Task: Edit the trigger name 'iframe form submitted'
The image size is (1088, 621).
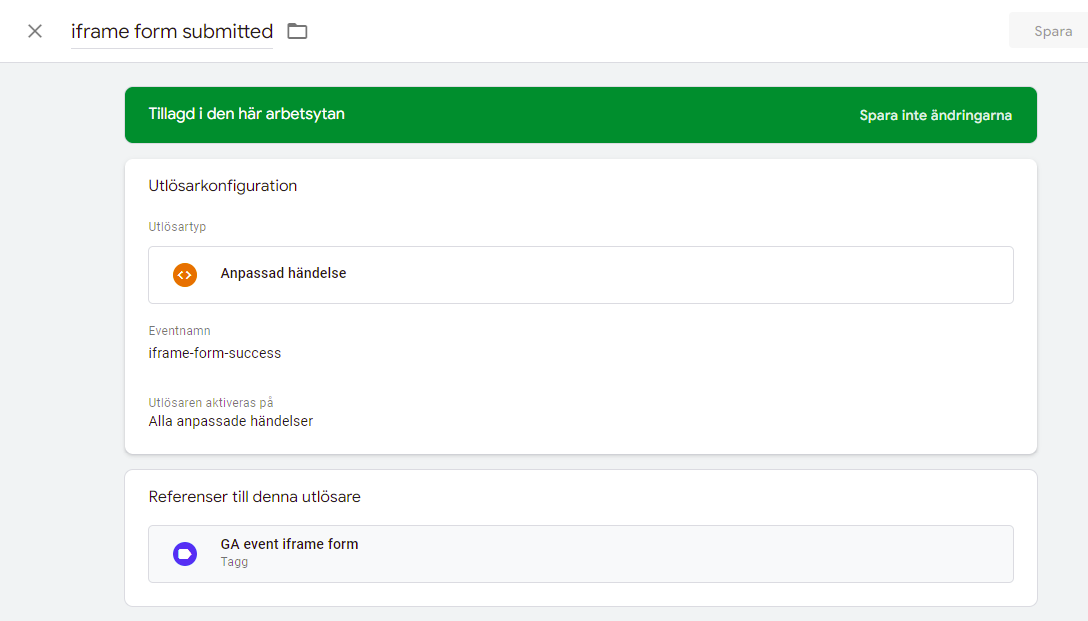Action: (171, 32)
